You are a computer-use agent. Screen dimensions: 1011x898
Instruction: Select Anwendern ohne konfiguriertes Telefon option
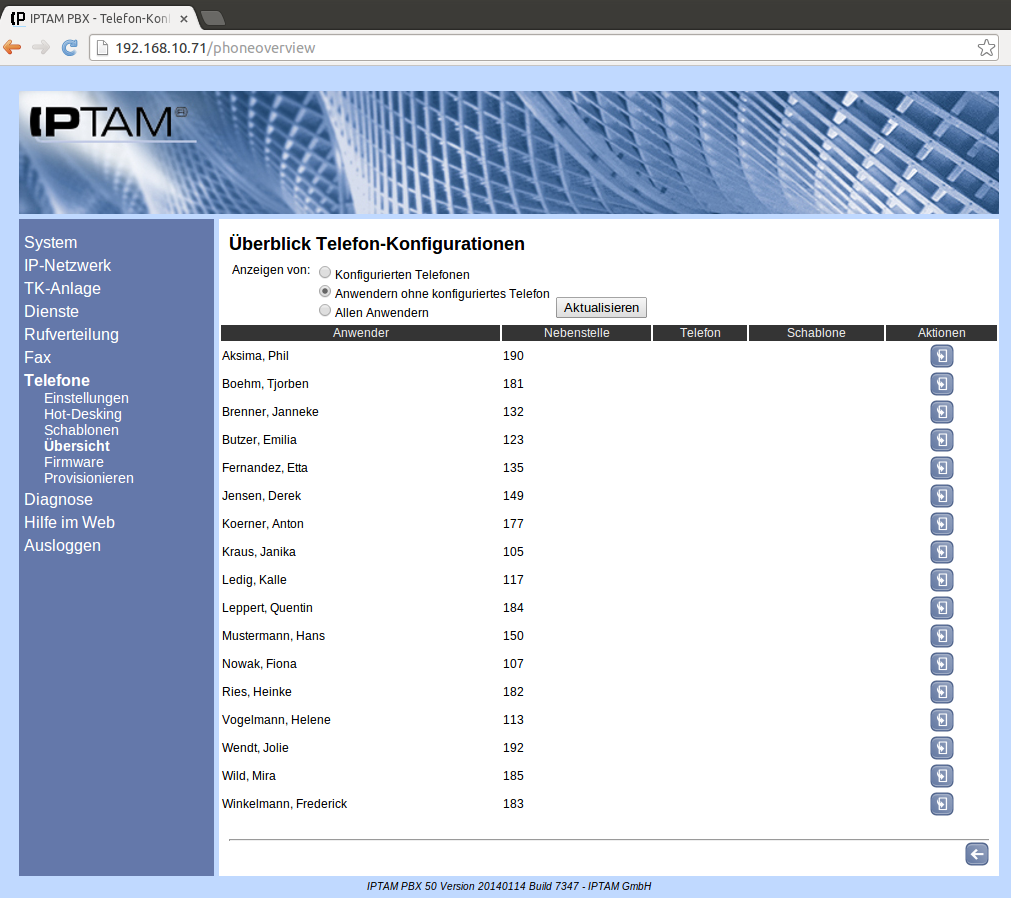point(325,292)
